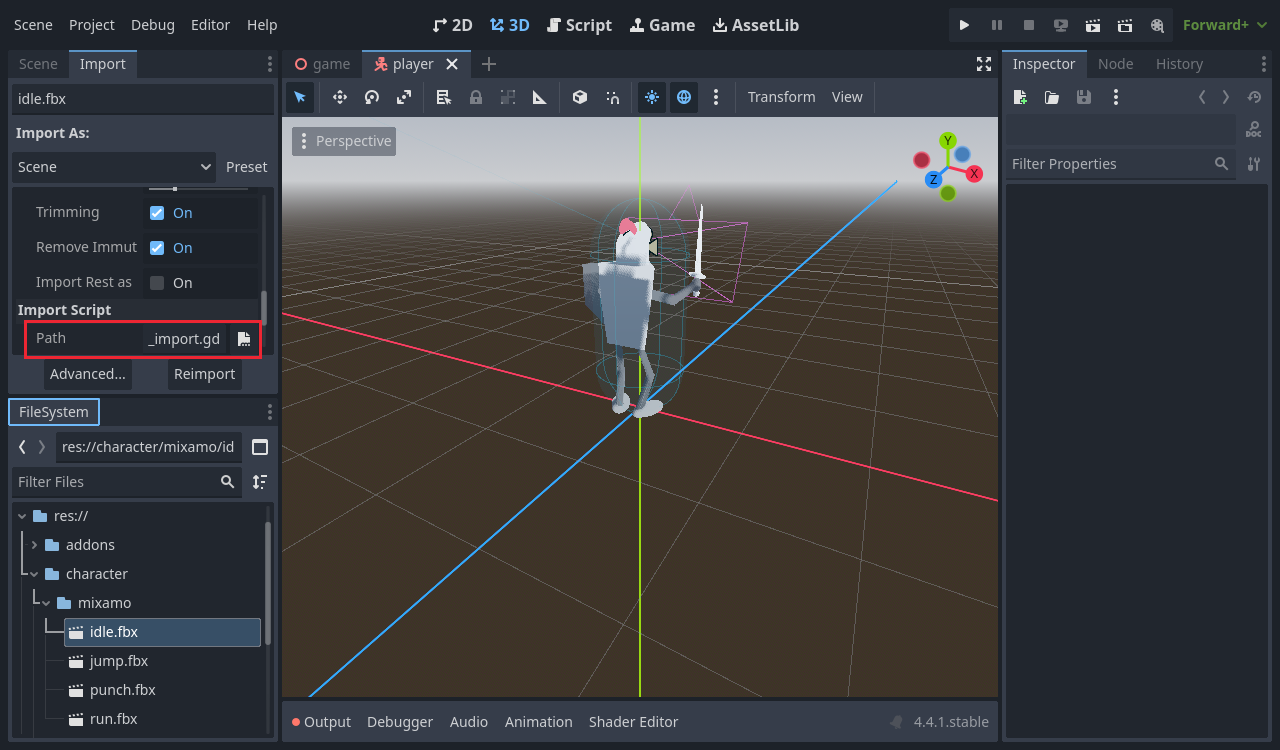Screen dimensions: 1280x750
Task: Open the Preset menu button
Action: click(247, 167)
